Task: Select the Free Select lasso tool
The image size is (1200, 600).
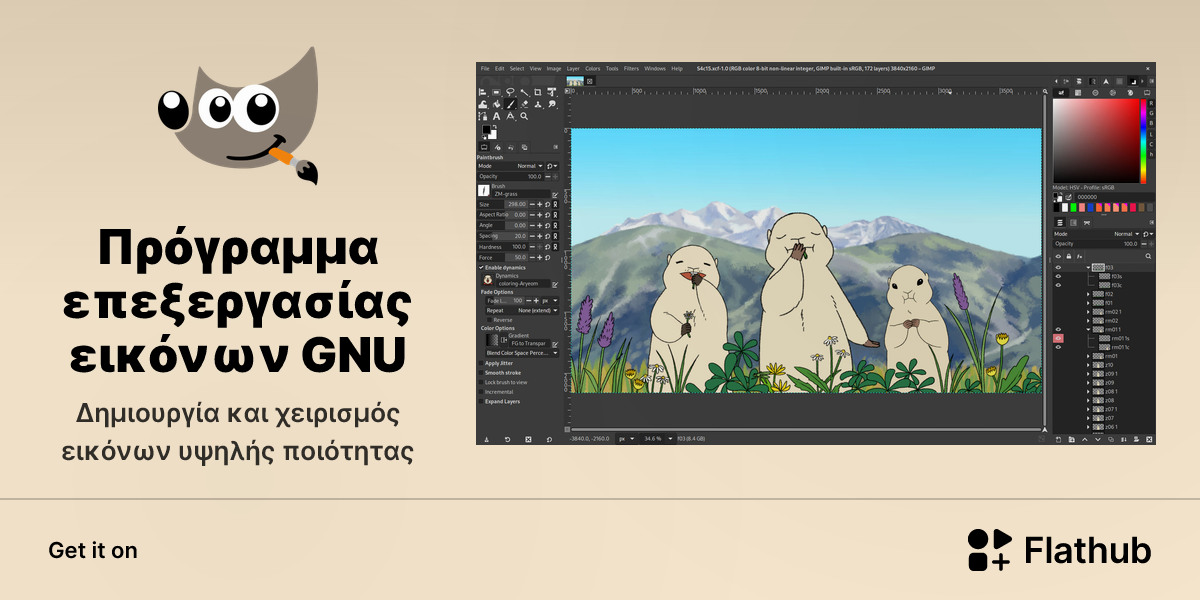Action: (x=510, y=92)
